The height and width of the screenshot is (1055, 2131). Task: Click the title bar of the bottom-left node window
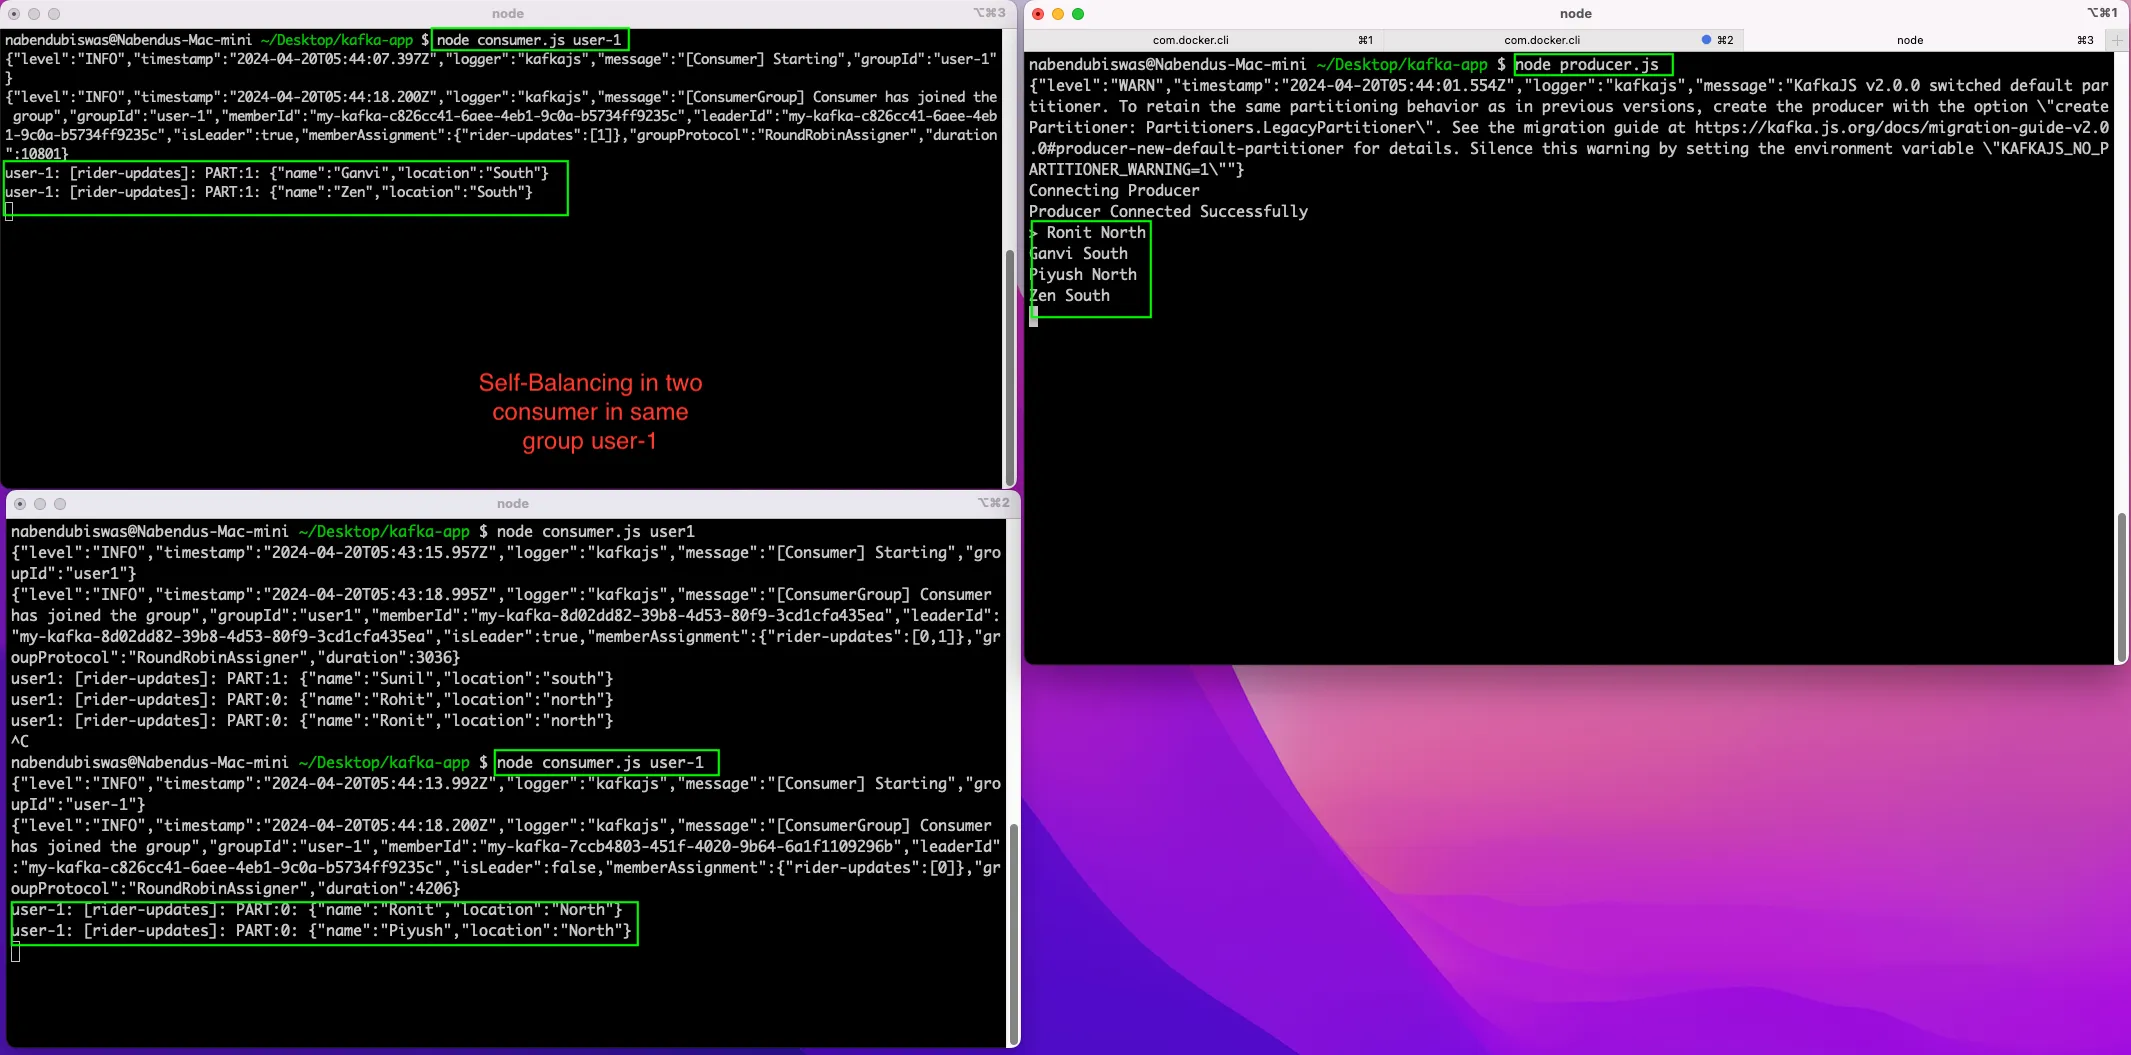coord(512,504)
